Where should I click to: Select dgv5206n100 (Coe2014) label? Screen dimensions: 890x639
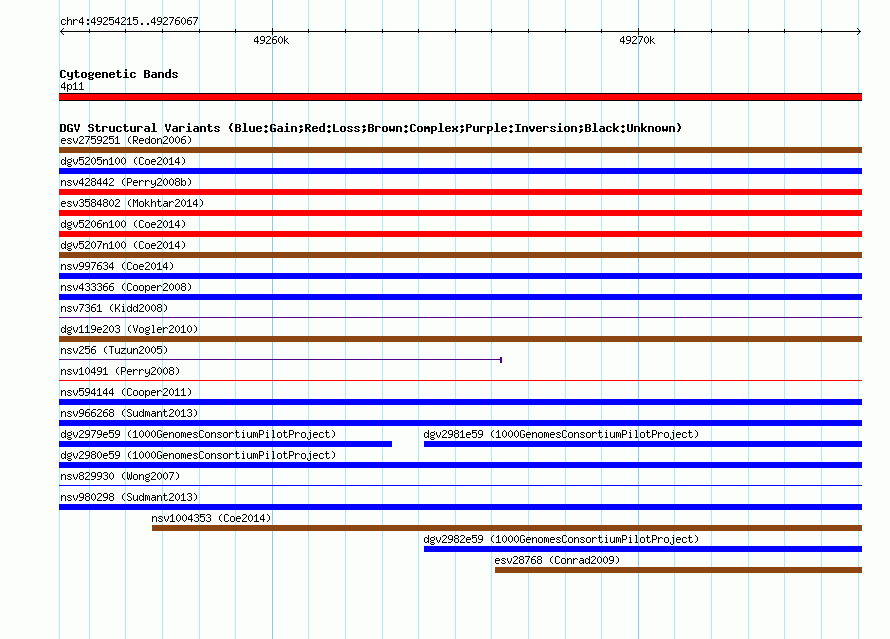123,224
